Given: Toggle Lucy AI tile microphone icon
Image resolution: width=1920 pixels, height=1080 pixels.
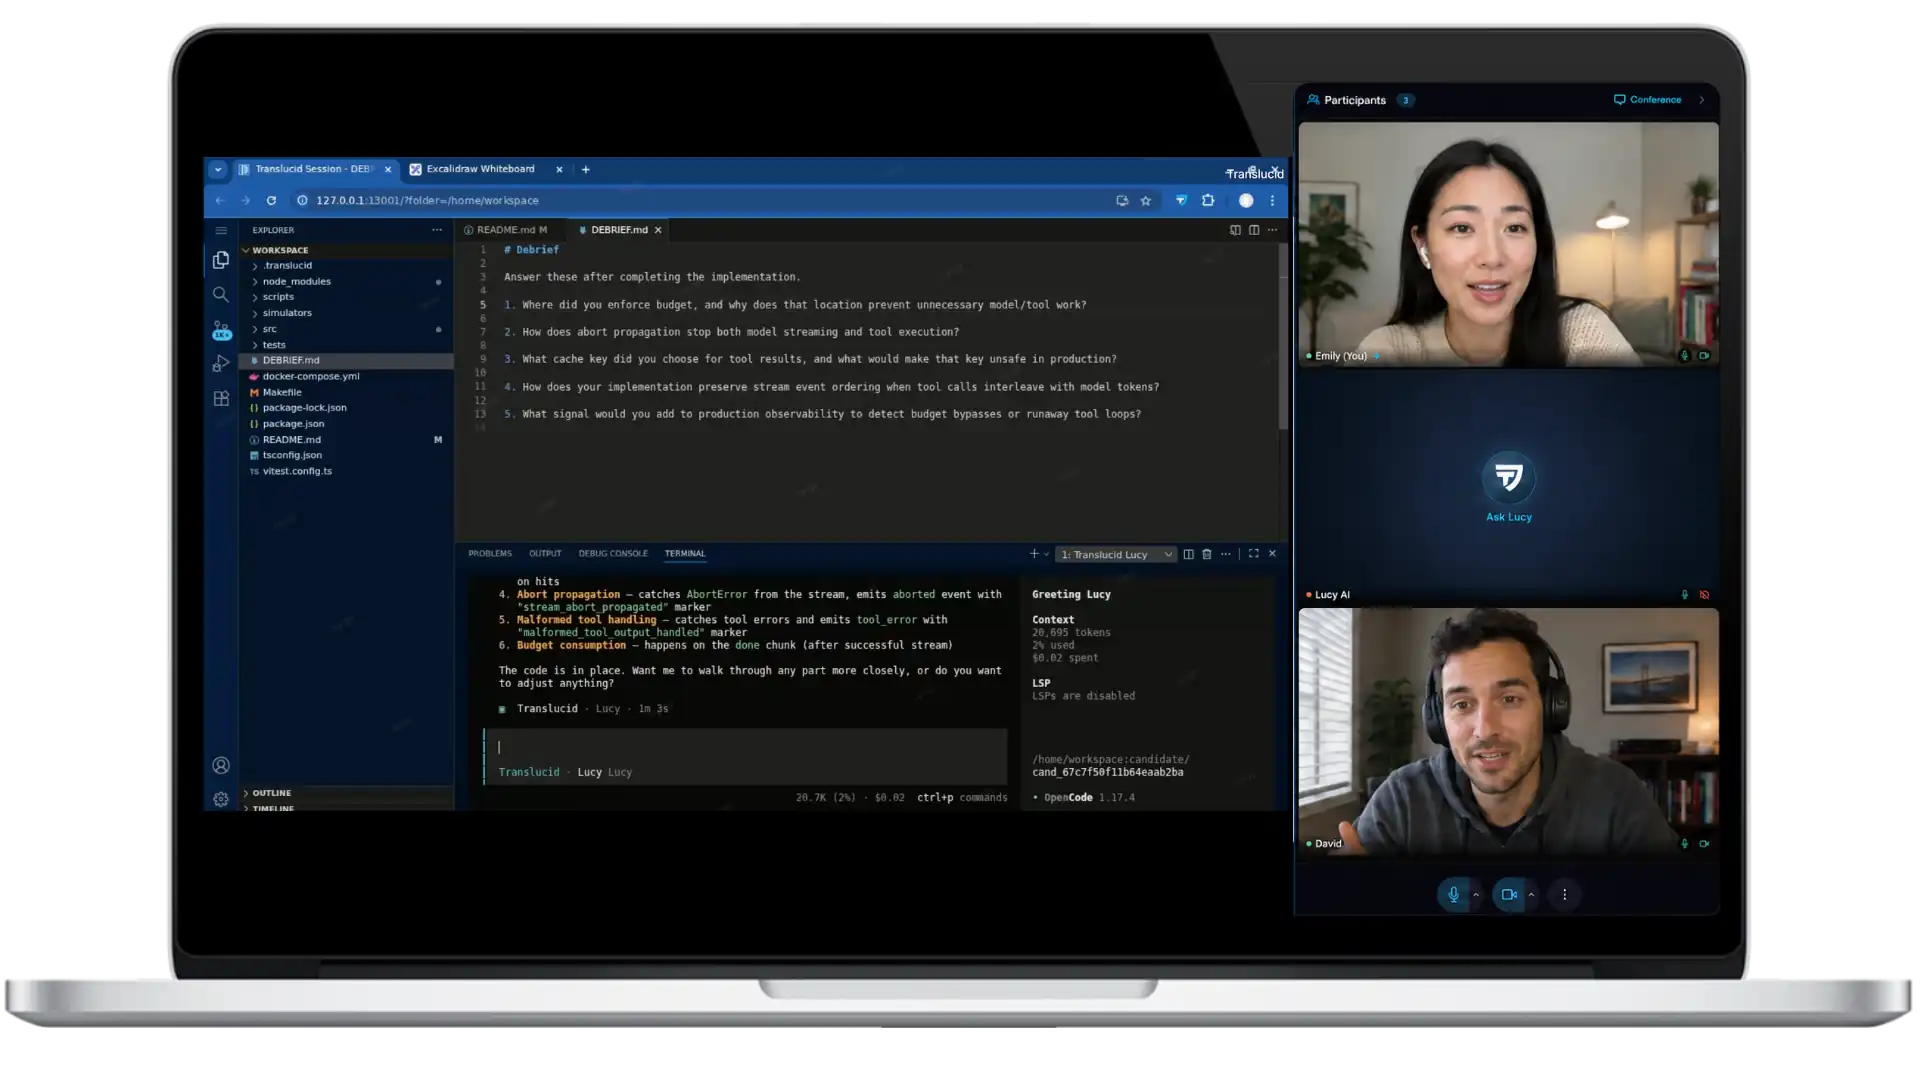Looking at the screenshot, I should tap(1685, 595).
